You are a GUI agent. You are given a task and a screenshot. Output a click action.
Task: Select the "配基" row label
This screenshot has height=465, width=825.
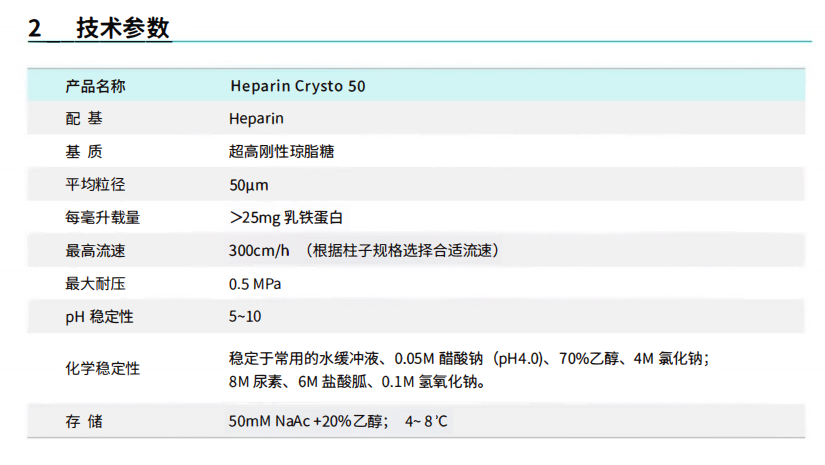(84, 119)
